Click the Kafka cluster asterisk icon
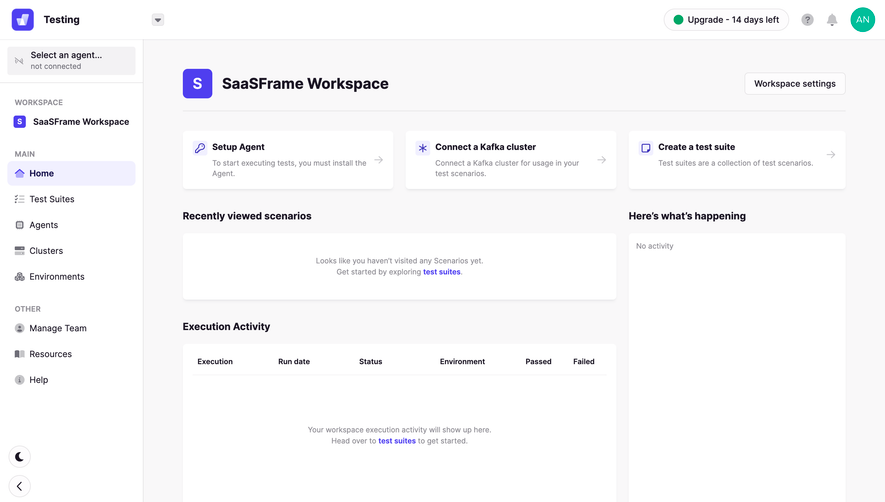Image resolution: width=885 pixels, height=502 pixels. (x=423, y=148)
